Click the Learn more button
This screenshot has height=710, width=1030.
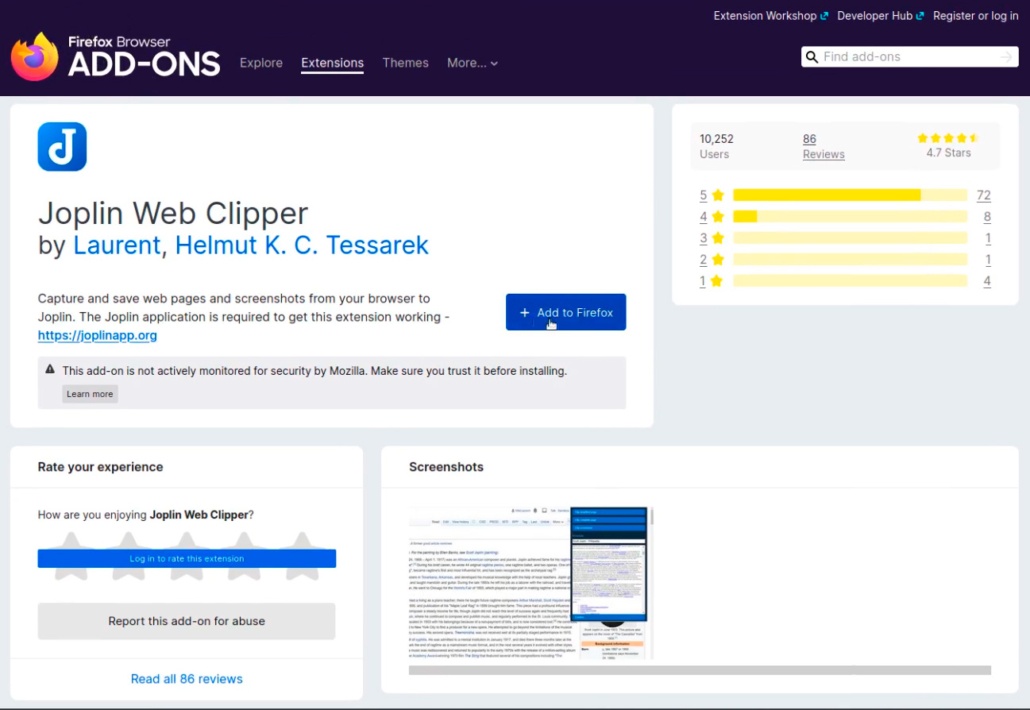[90, 394]
